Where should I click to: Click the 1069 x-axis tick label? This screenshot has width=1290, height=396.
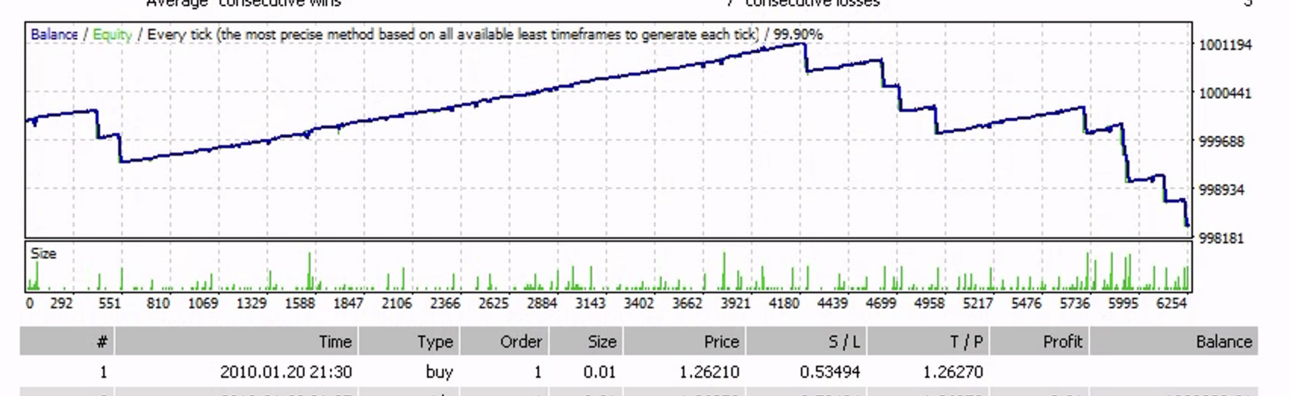pyautogui.click(x=204, y=303)
